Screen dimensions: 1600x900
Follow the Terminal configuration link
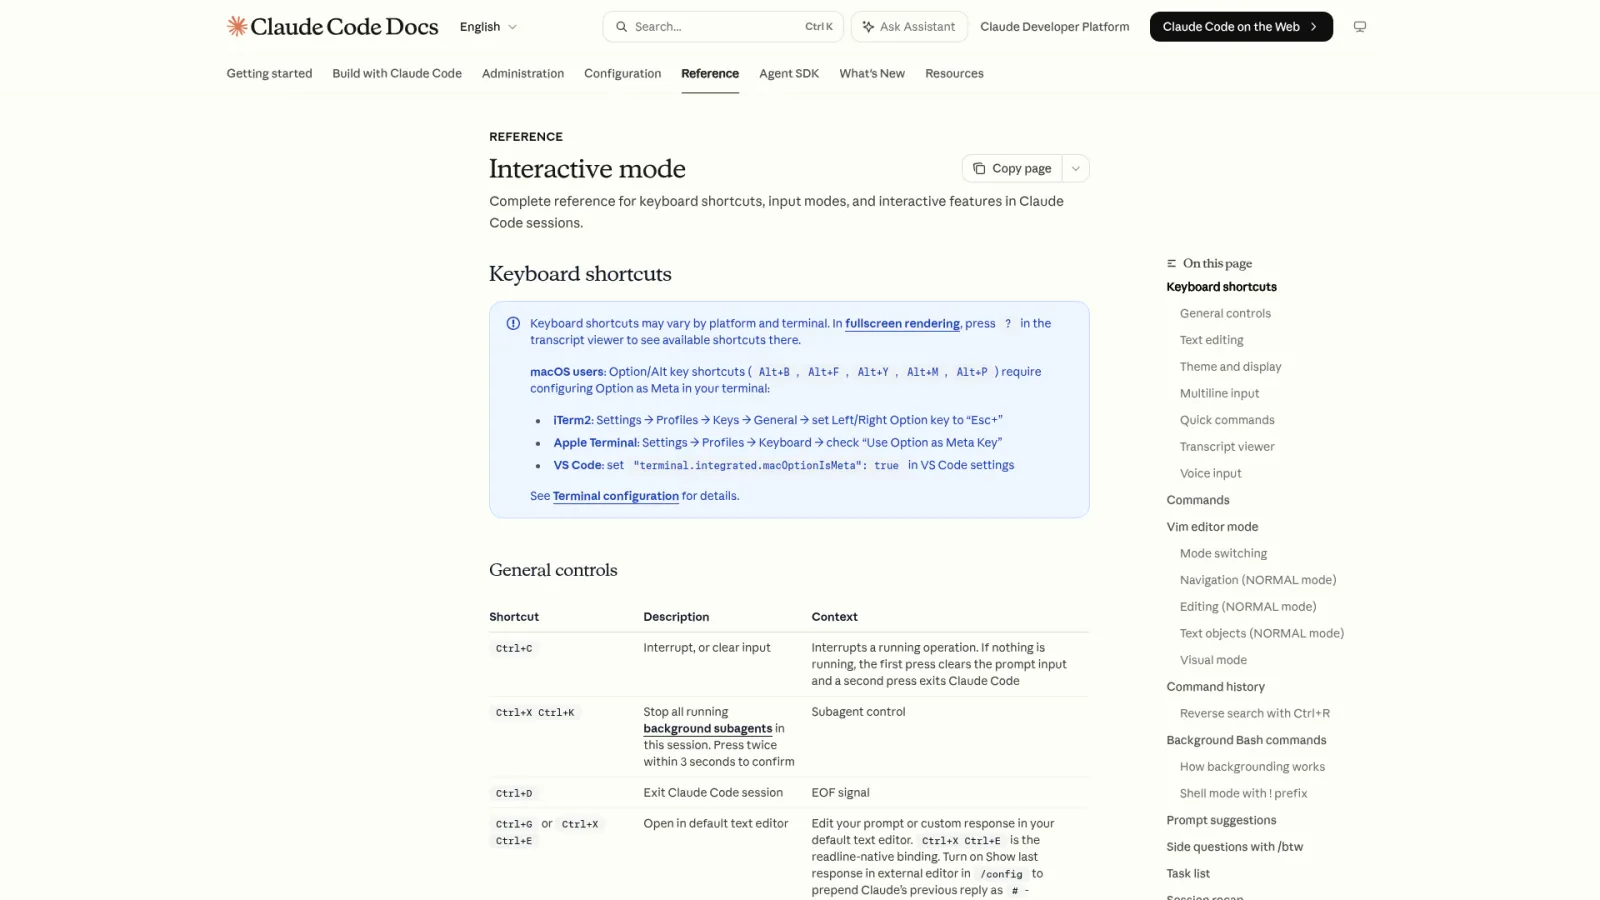[616, 496]
